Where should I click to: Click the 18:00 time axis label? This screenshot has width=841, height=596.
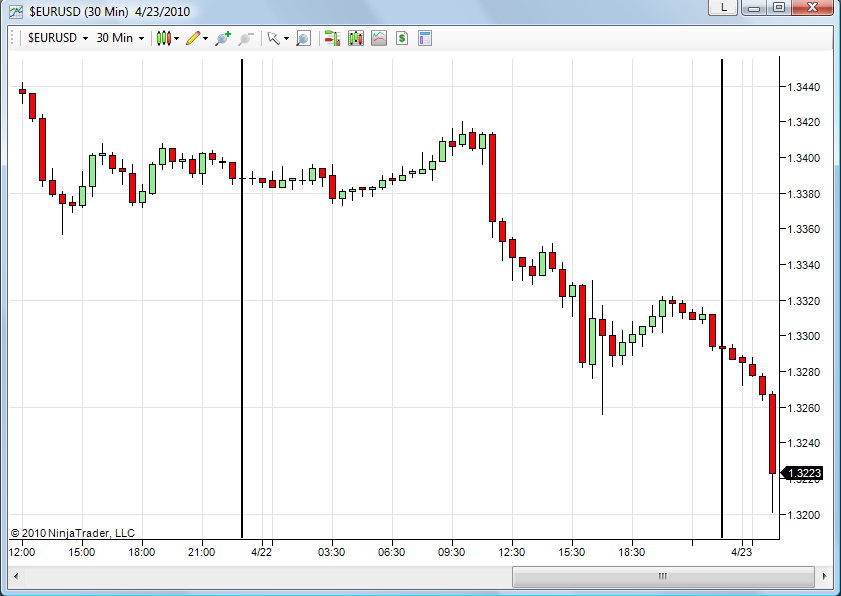point(142,552)
